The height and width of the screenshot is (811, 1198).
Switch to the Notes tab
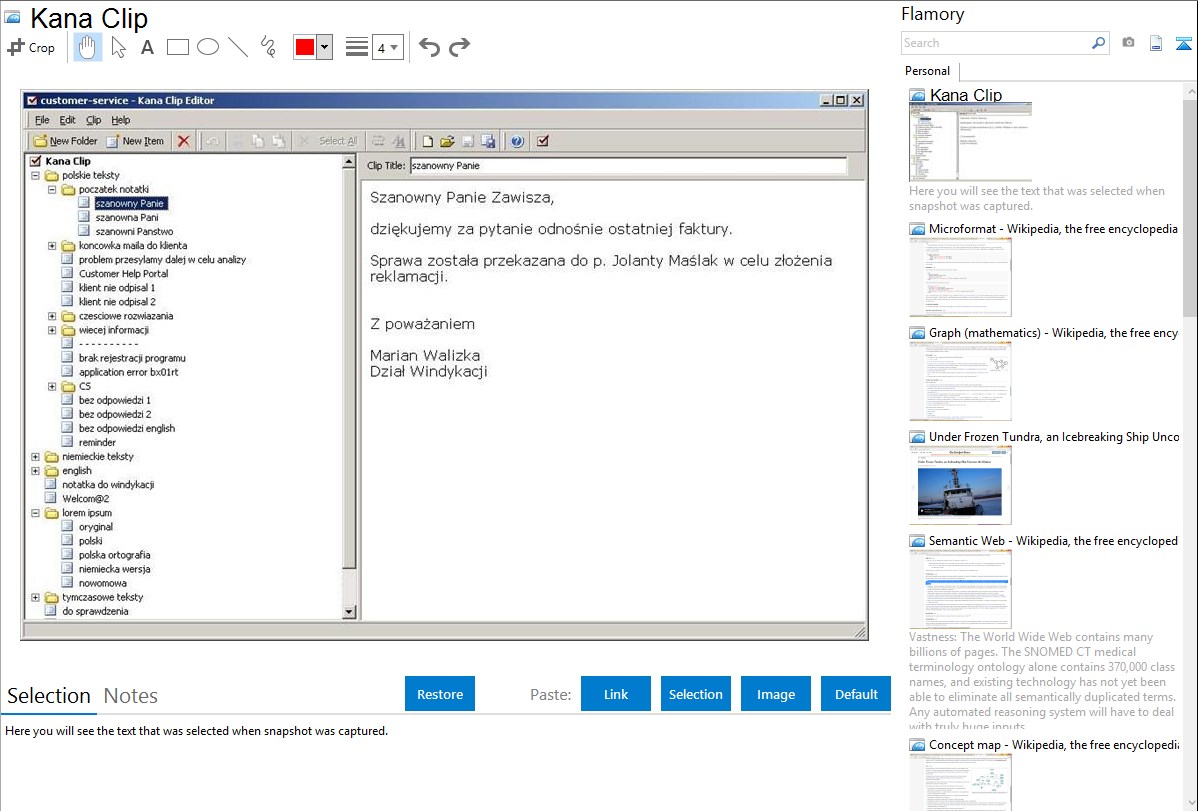[130, 696]
